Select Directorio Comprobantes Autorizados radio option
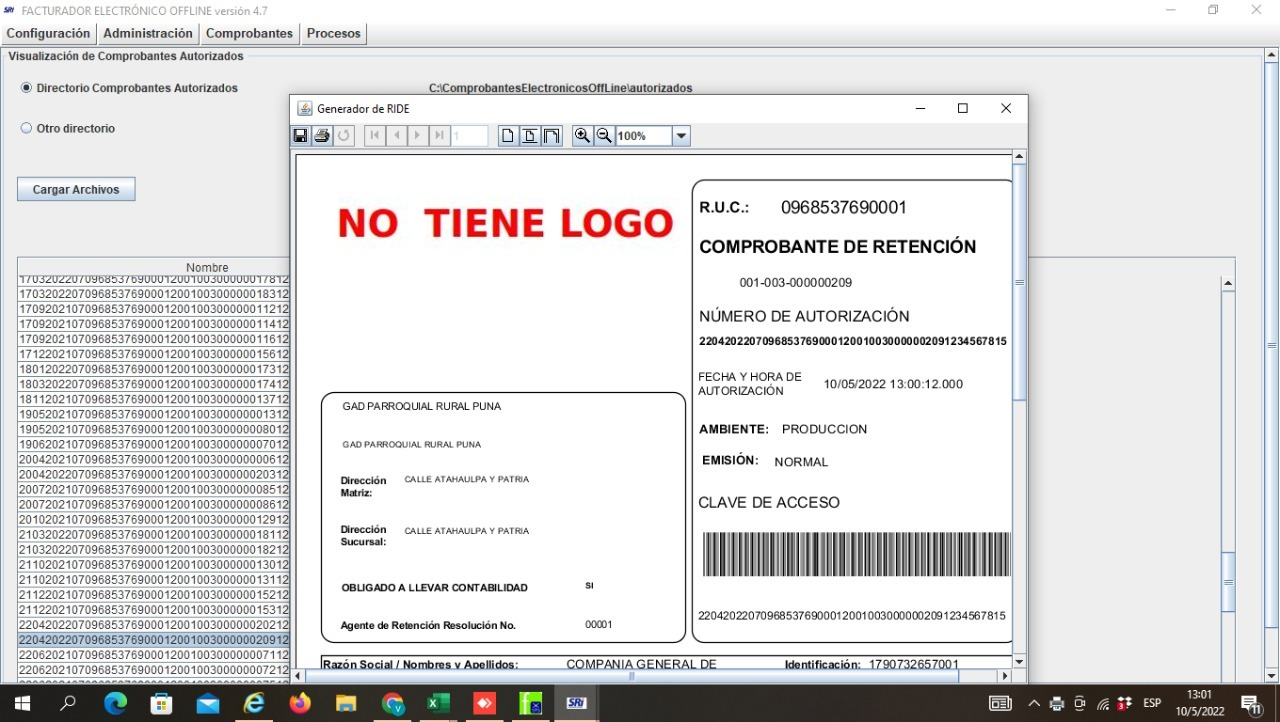 coord(27,88)
